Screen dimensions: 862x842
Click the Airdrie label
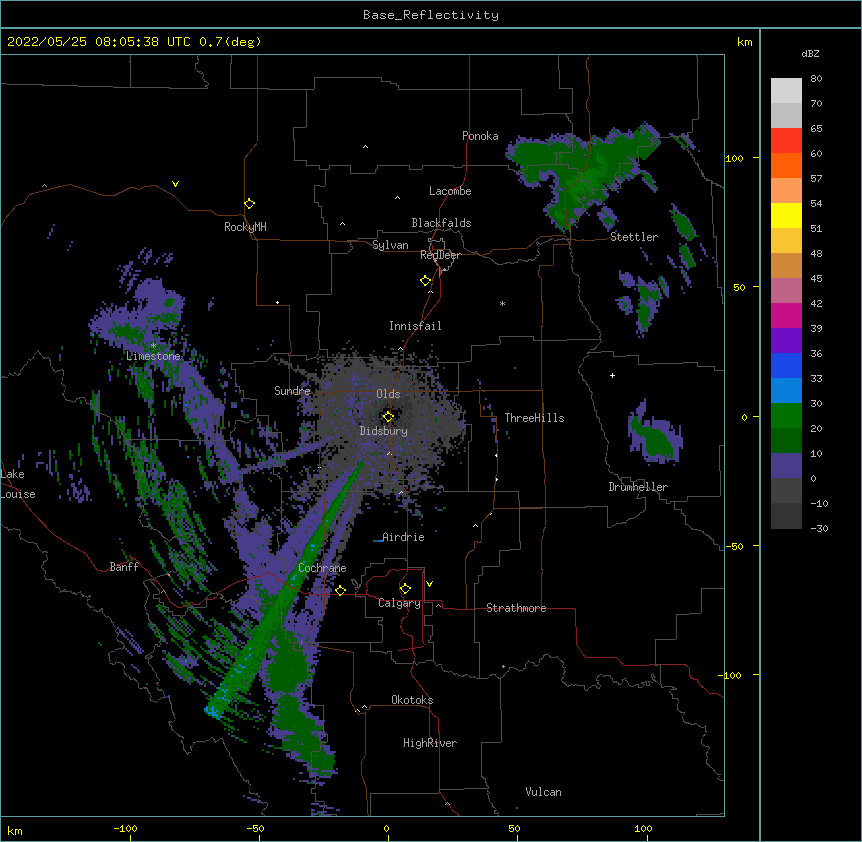(403, 537)
